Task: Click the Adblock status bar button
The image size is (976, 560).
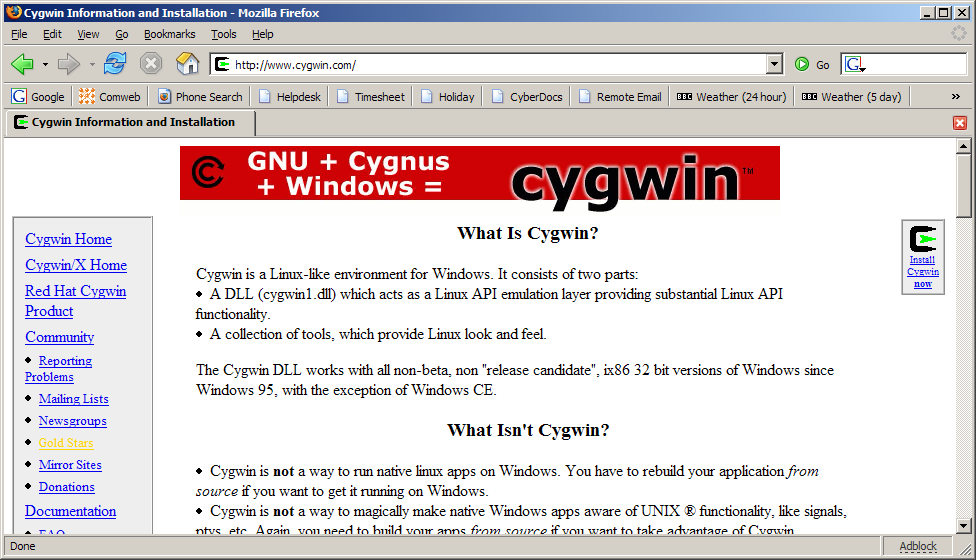Action: [917, 547]
